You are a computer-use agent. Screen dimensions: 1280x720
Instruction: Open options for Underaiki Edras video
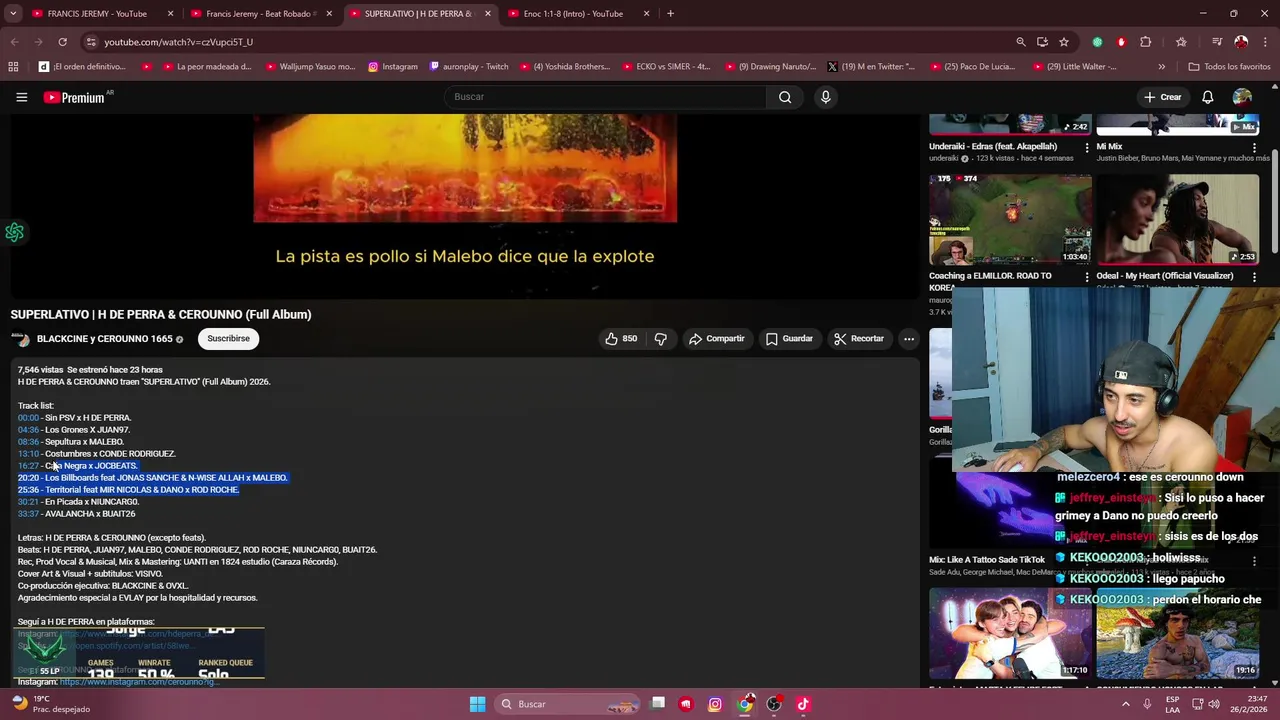tap(1087, 147)
